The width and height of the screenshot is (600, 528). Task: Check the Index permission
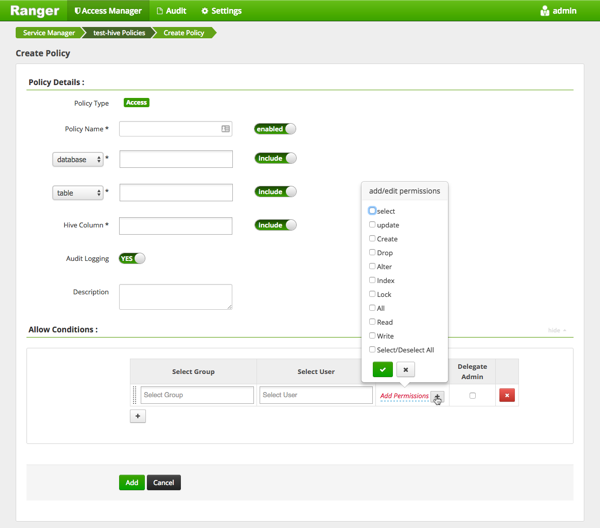point(372,280)
